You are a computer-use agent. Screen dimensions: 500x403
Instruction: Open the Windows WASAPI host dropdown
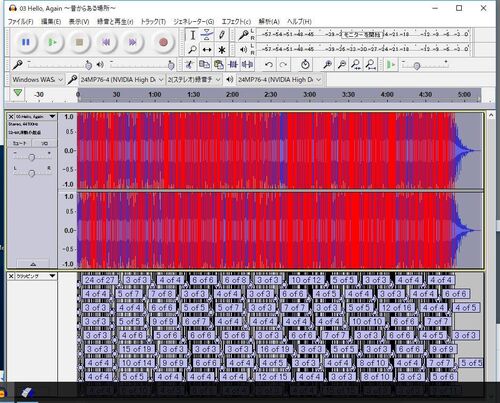[37, 80]
